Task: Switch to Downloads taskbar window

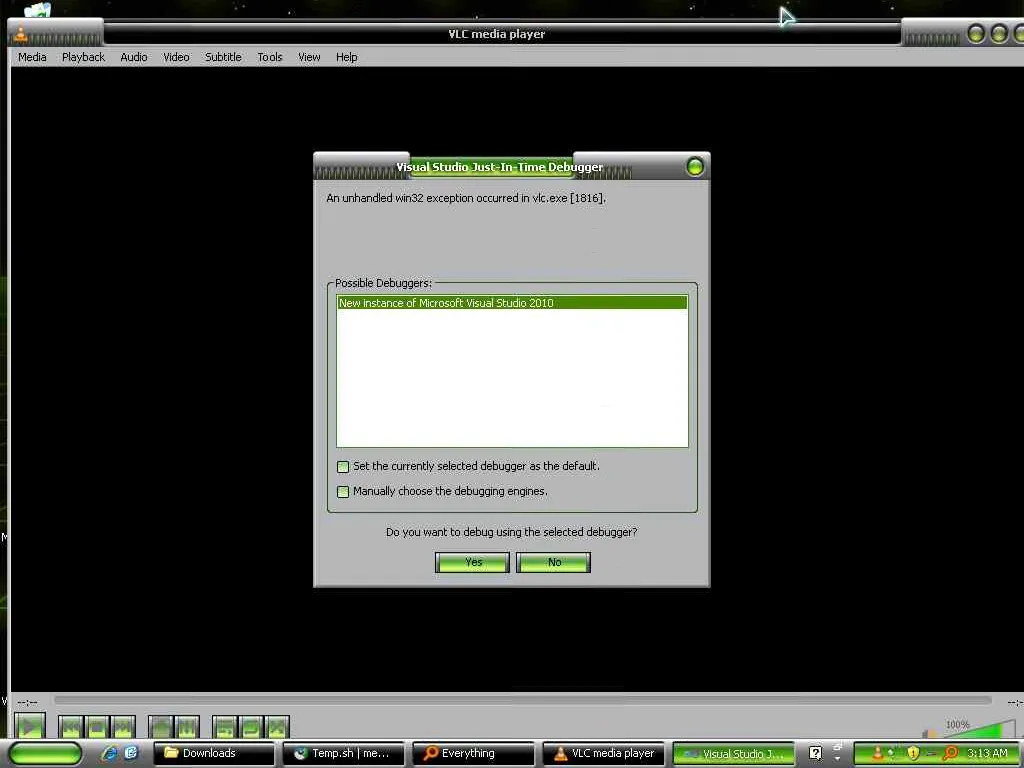Action: point(214,754)
